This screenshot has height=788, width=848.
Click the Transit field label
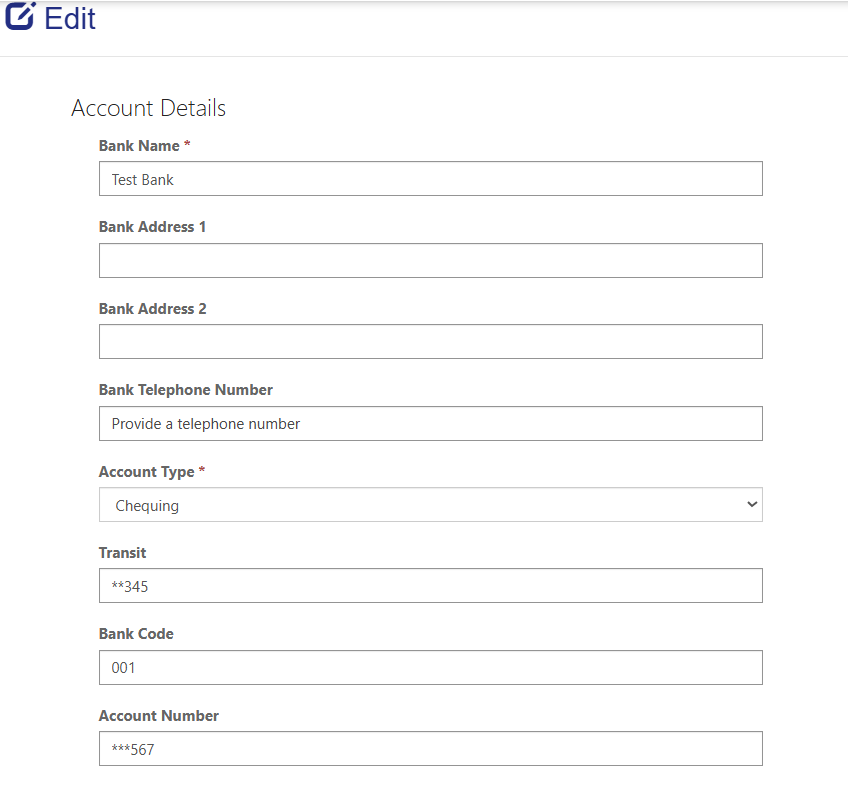tap(122, 553)
